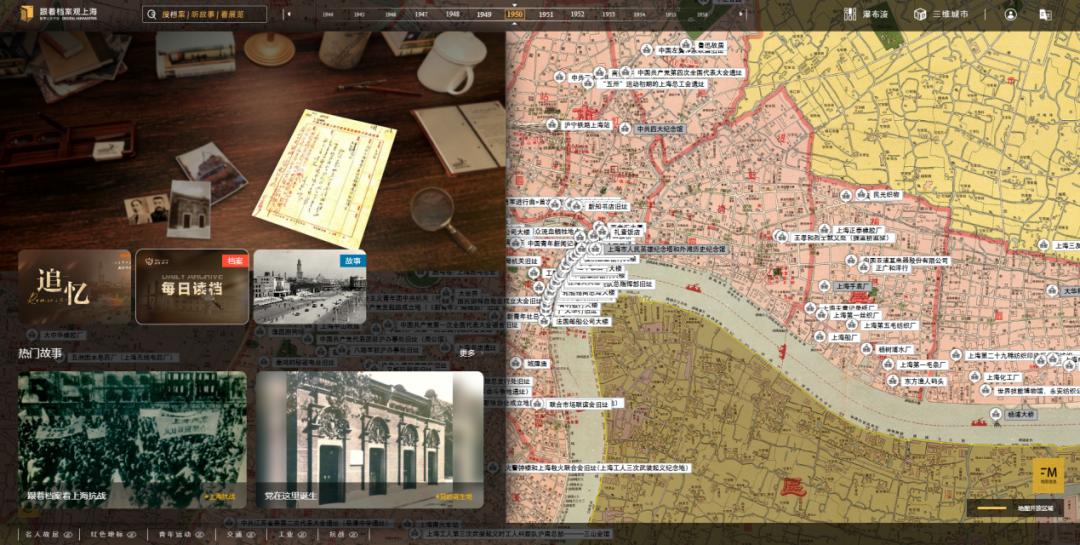Advance timeline with the right arrow
Image resolution: width=1080 pixels, height=545 pixels.
pyautogui.click(x=741, y=14)
